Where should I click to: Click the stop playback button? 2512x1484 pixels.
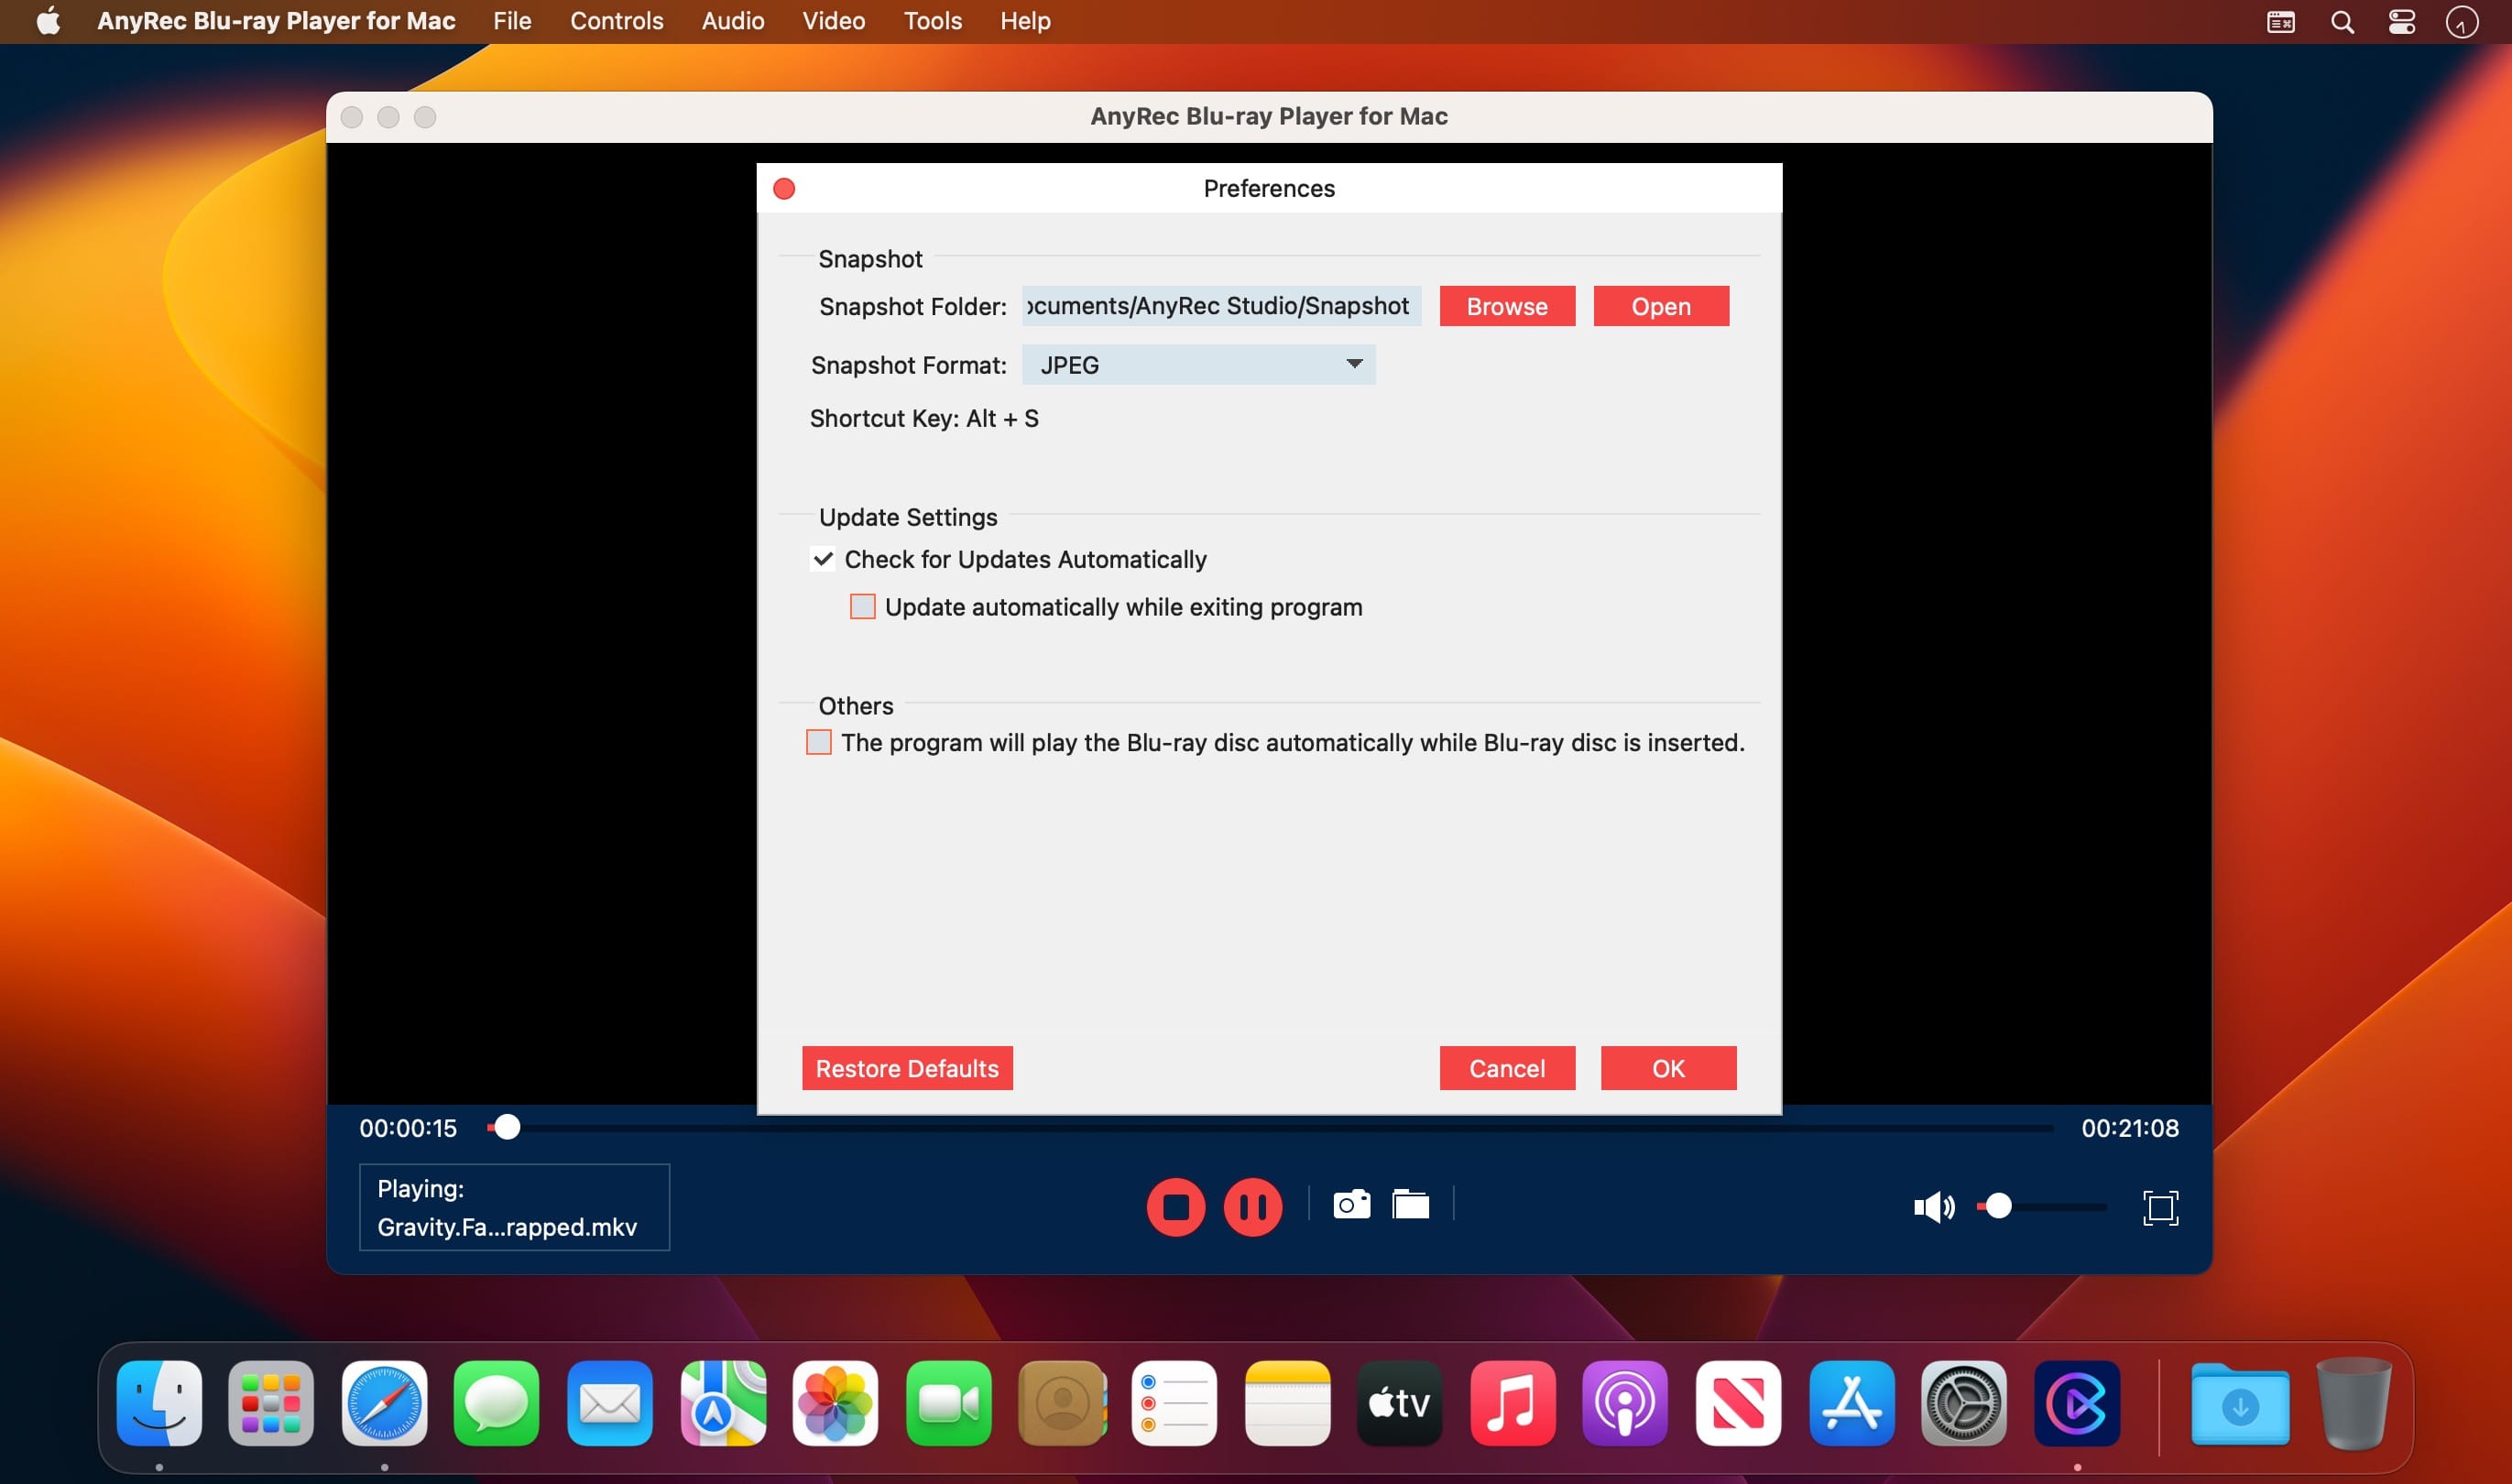(1175, 1207)
